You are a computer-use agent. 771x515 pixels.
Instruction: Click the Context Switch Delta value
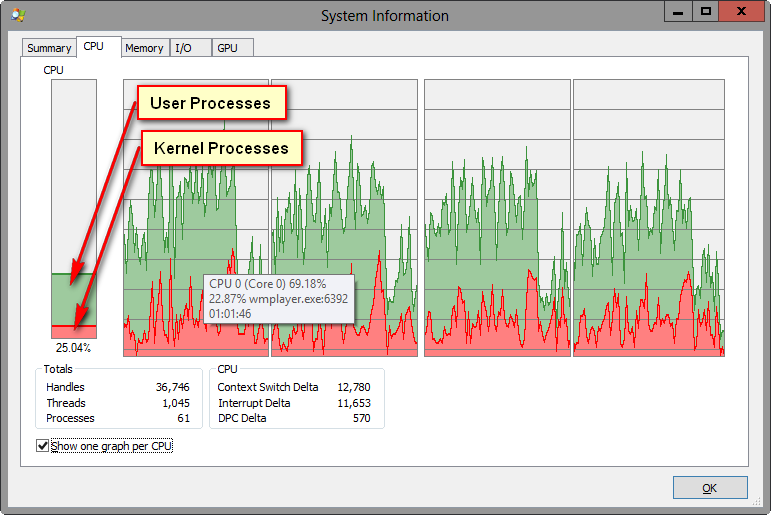(354, 387)
